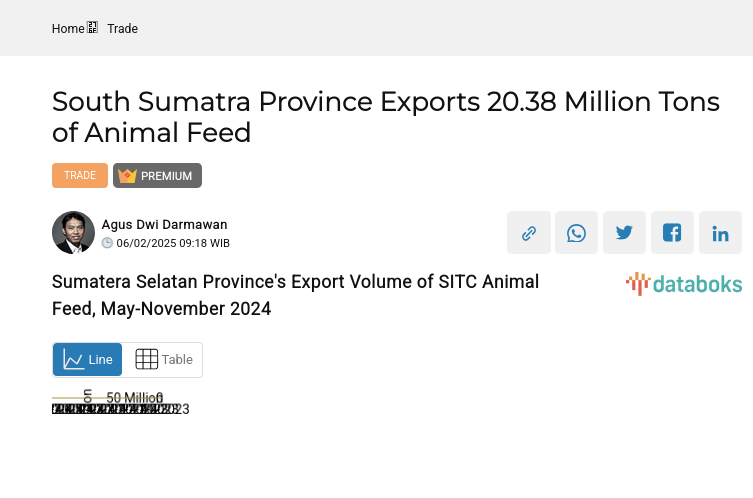Click the 50 Million axis label on chart
Screen dimensions: 753x498
[134, 398]
